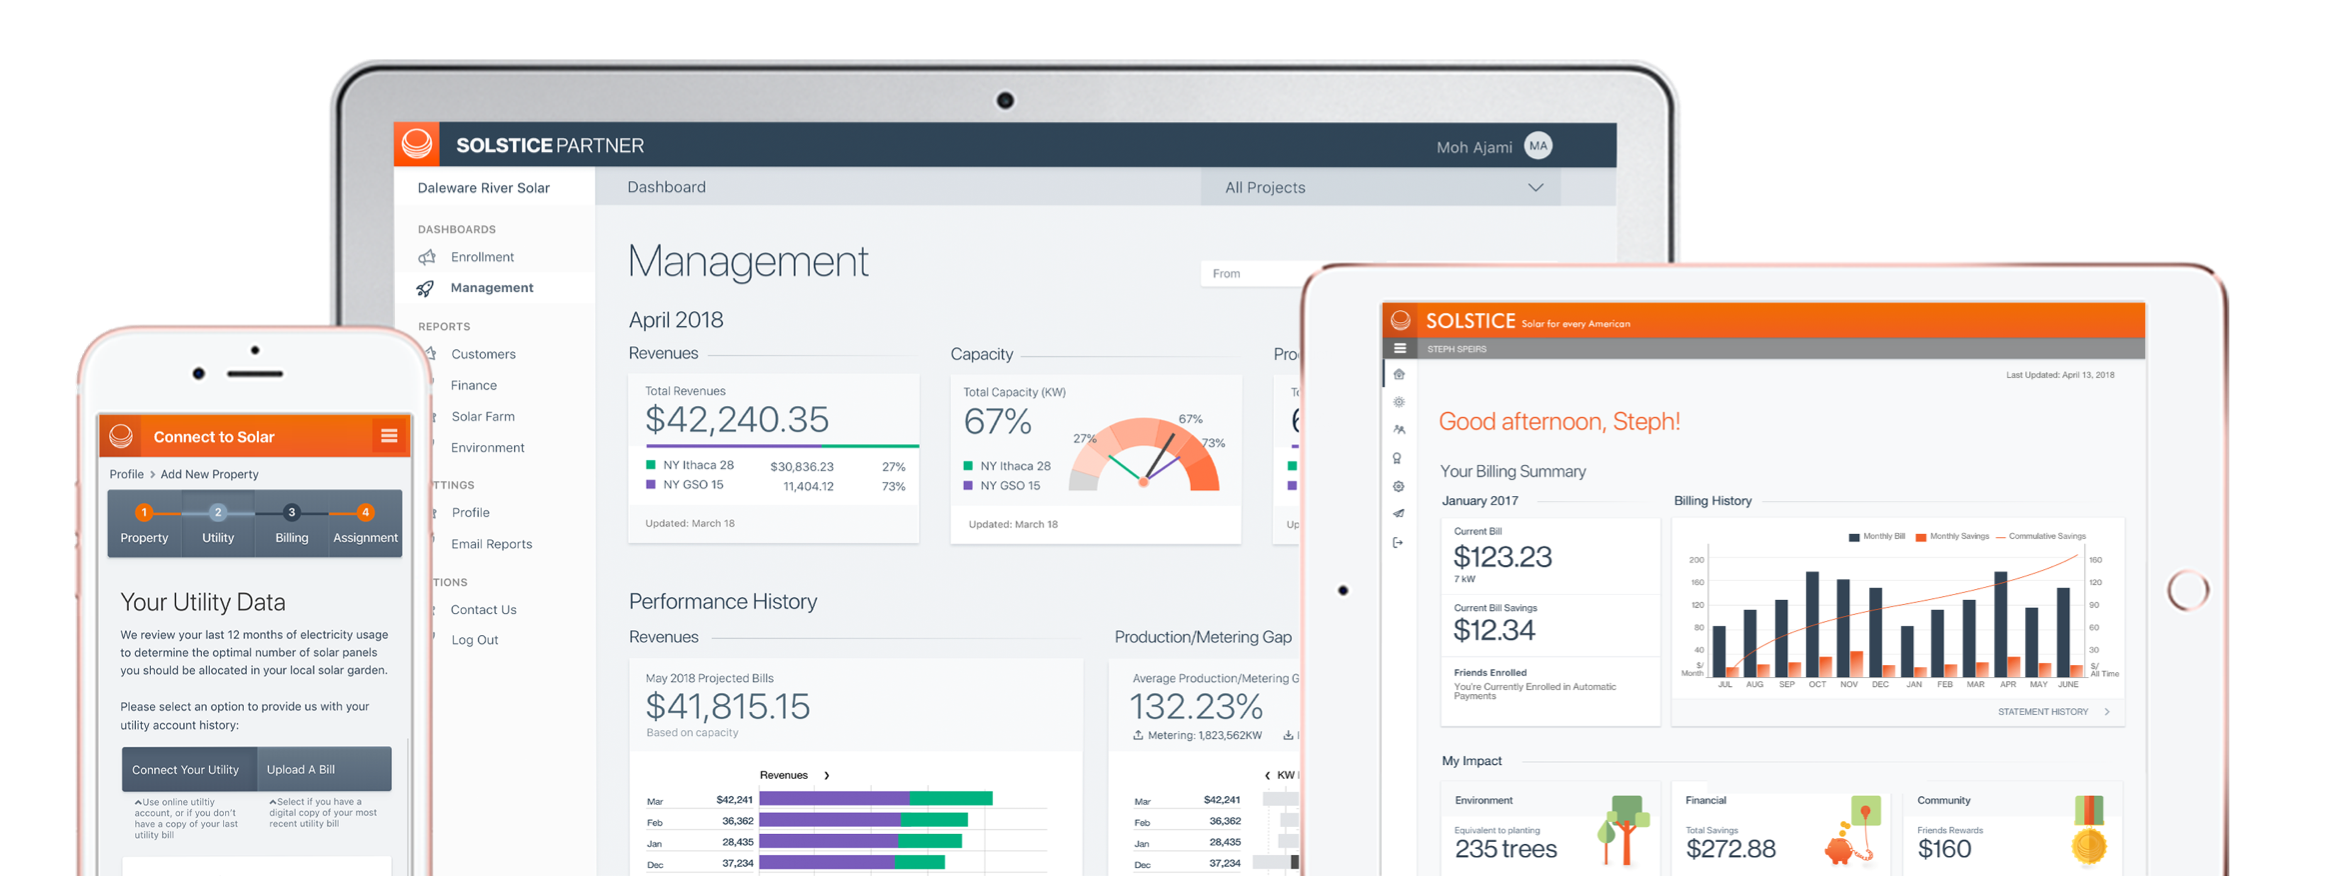Open Statement History via its chevron

(2107, 712)
